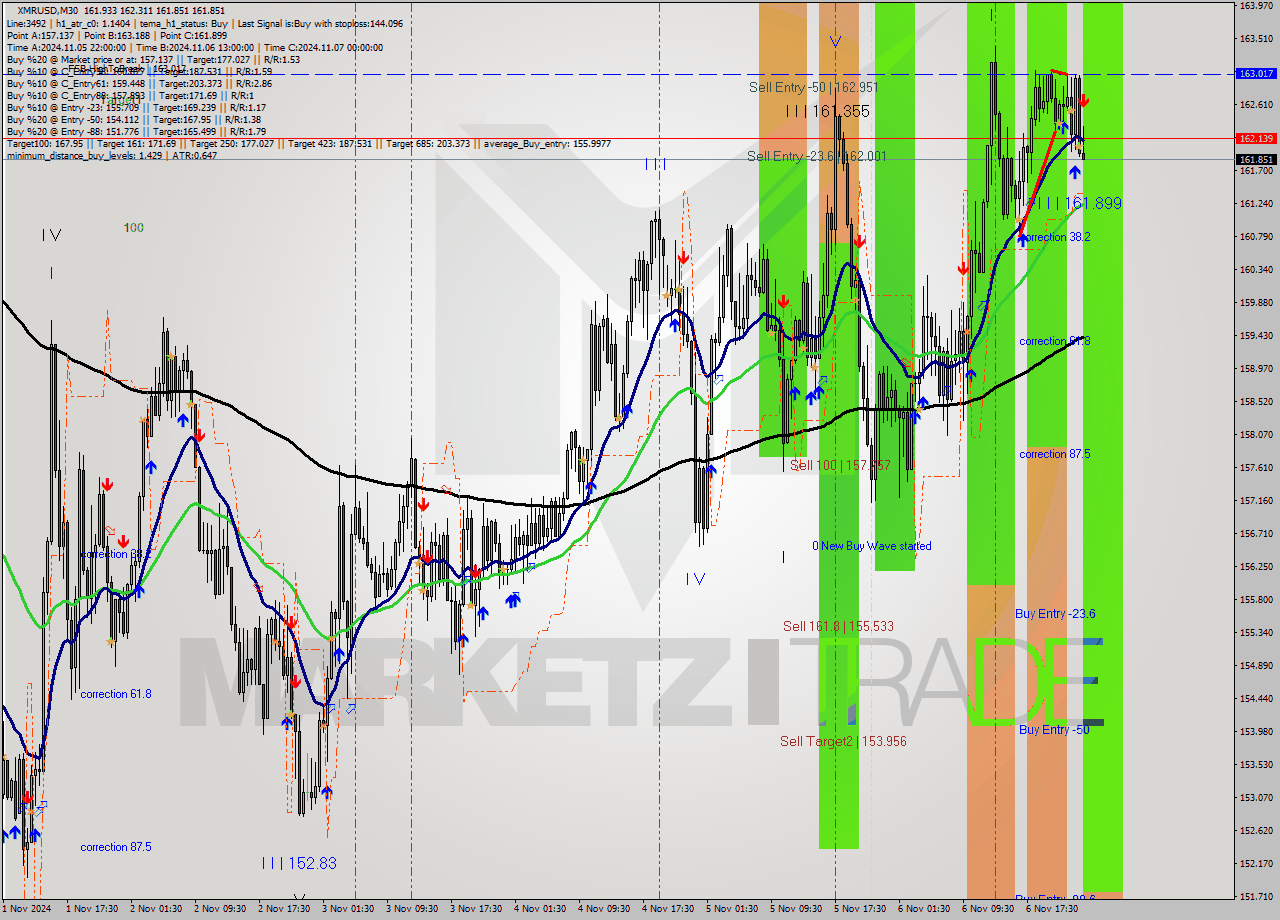The width and height of the screenshot is (1280, 920).
Task: Click the '3 Nov 17:30' time axis label
Action: [x=475, y=909]
